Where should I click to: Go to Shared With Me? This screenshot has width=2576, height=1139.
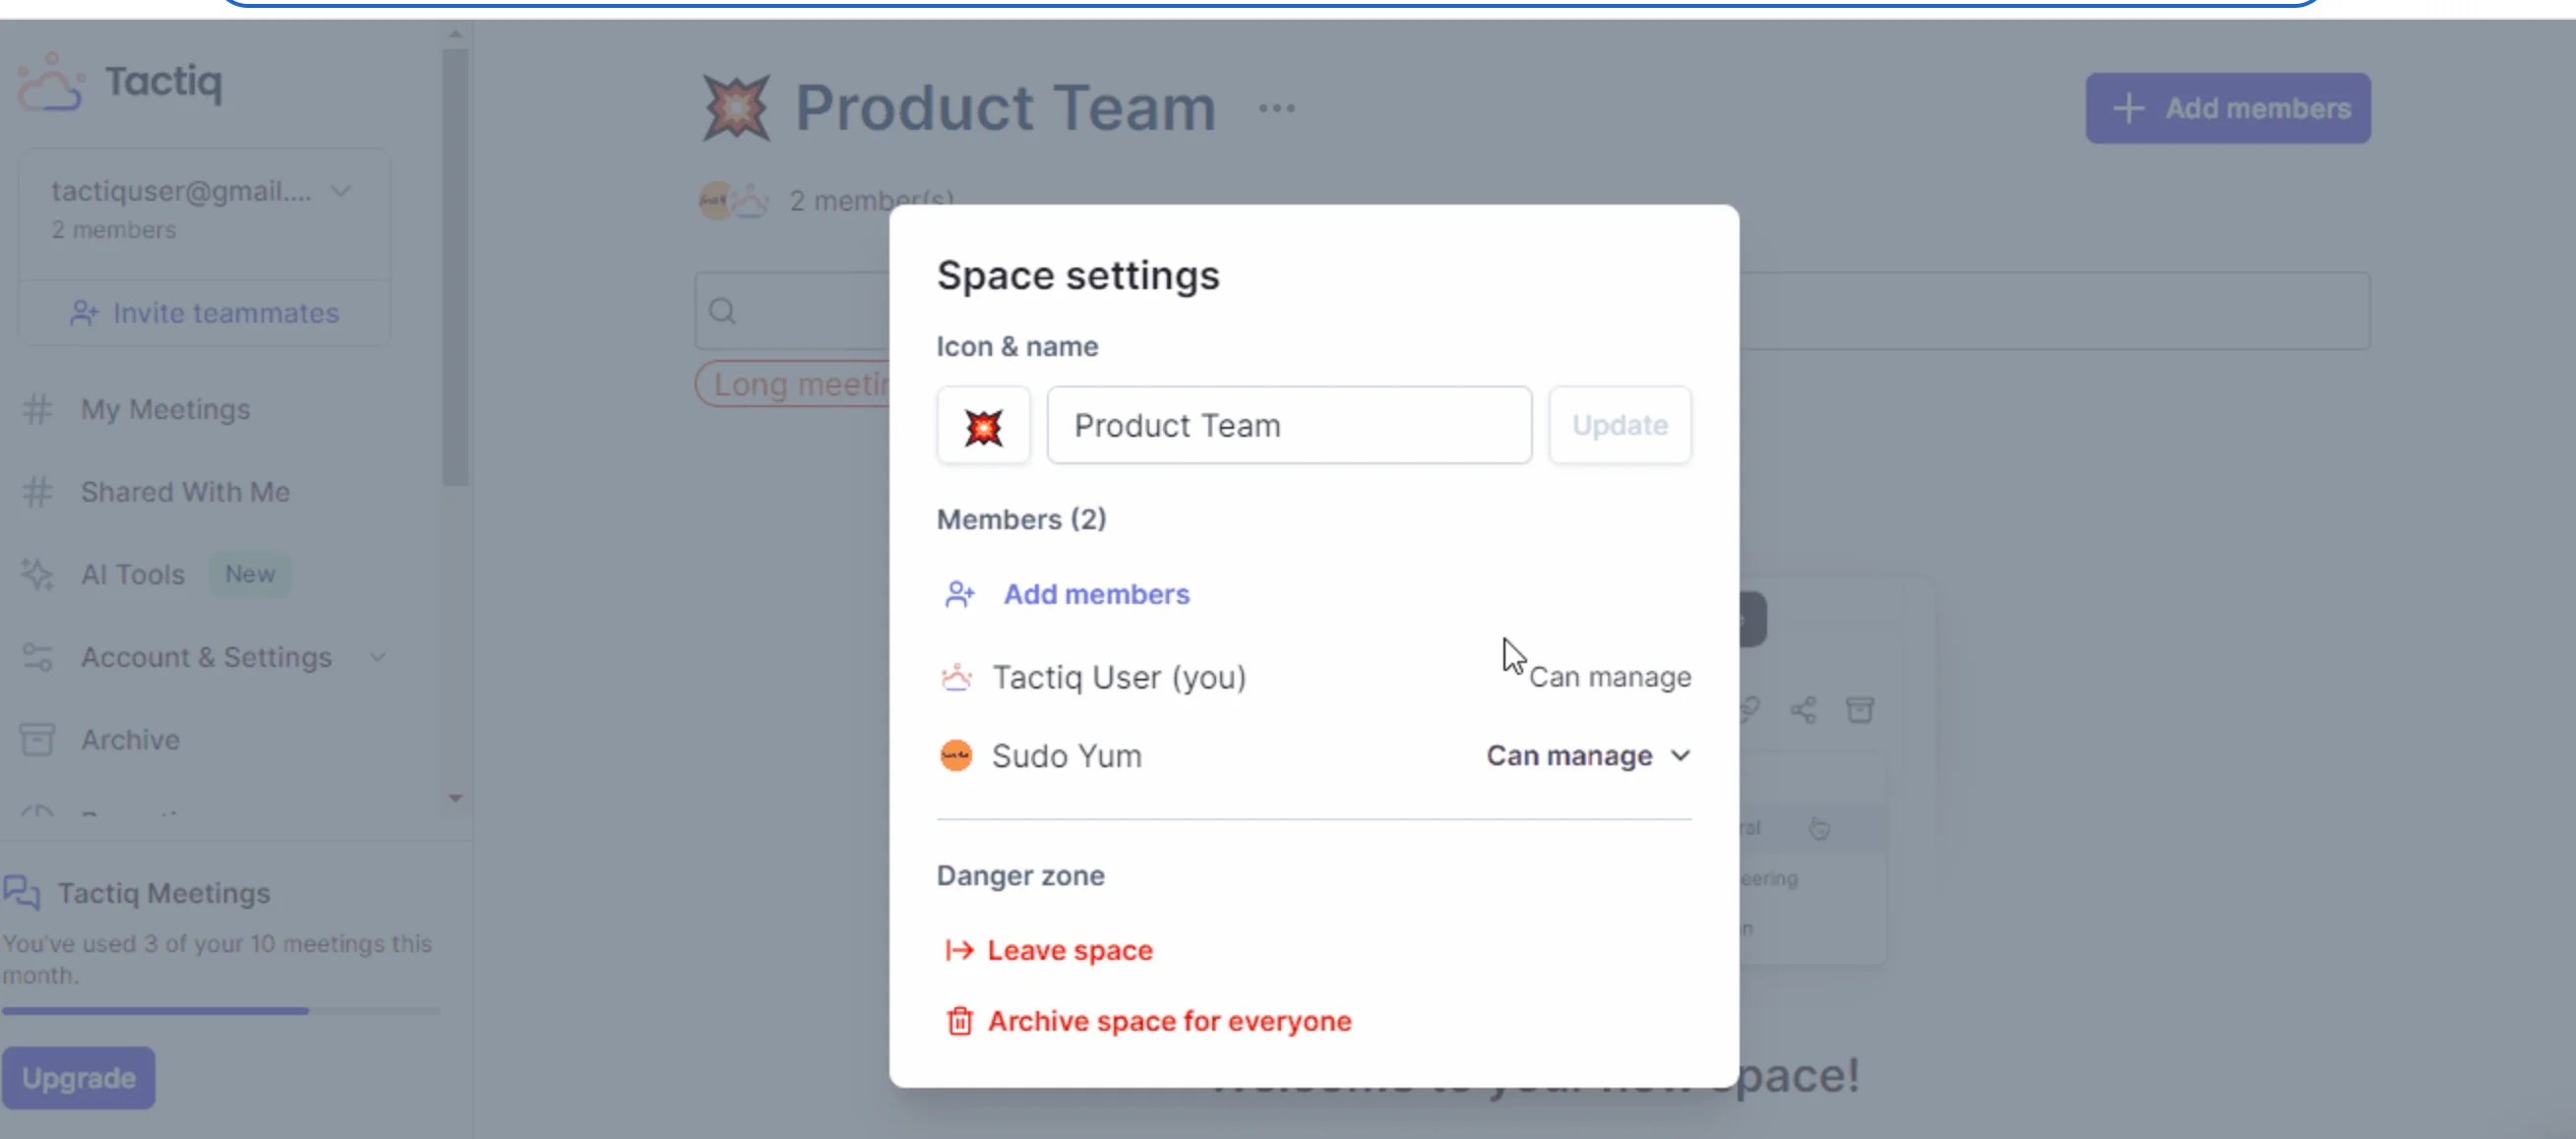pos(185,492)
